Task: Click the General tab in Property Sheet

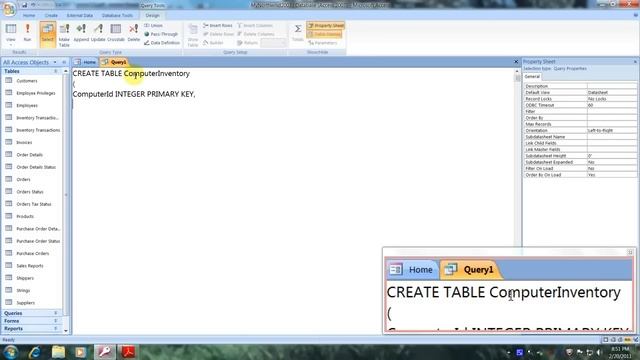Action: 532,77
